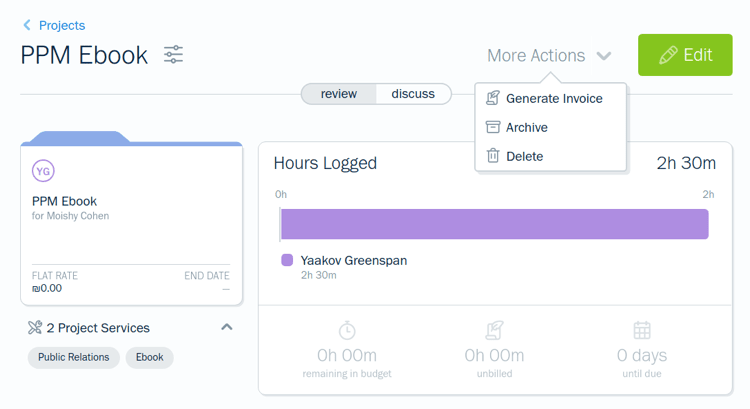The width and height of the screenshot is (750, 409).
Task: Go back to Projects list
Action: click(54, 25)
